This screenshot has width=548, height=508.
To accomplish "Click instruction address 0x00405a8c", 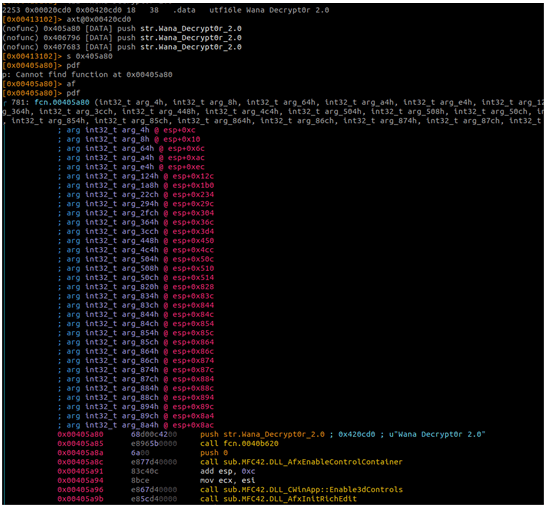I will tap(80, 462).
